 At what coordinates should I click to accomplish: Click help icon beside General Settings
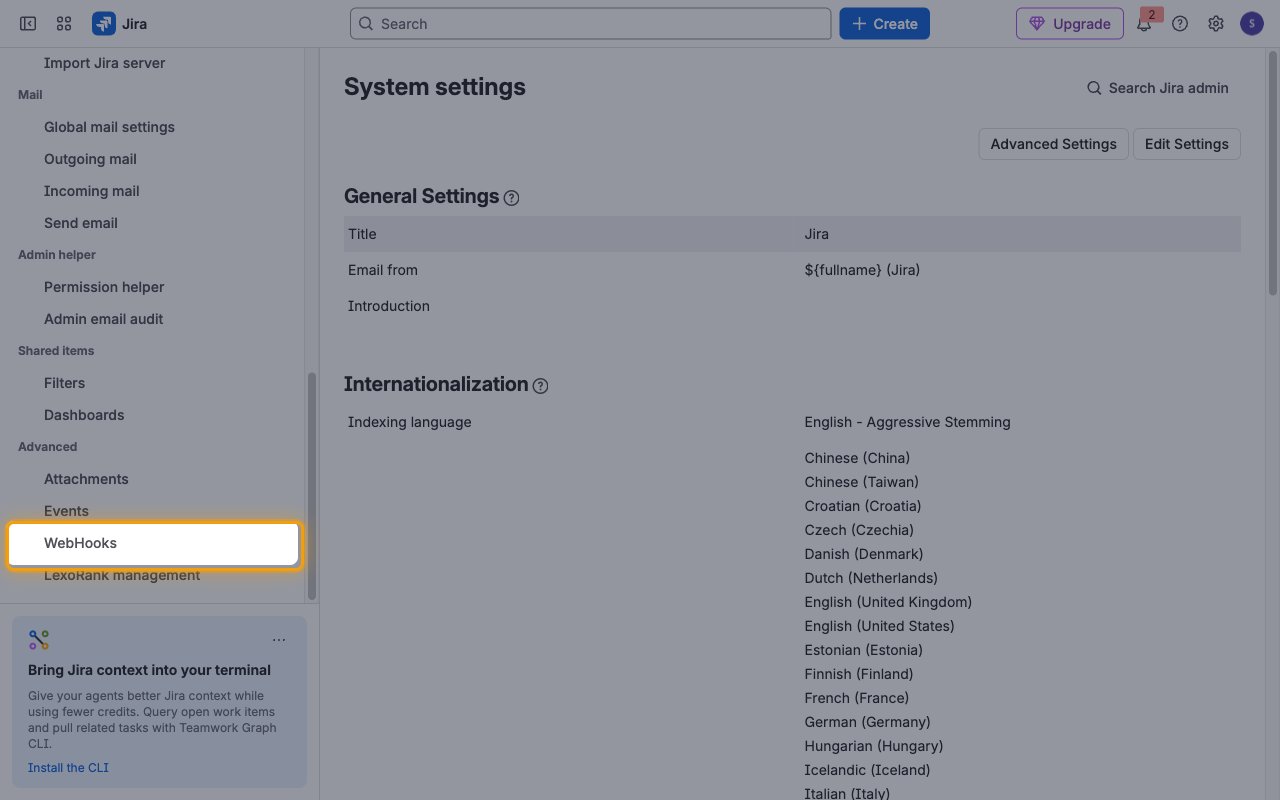click(x=511, y=198)
